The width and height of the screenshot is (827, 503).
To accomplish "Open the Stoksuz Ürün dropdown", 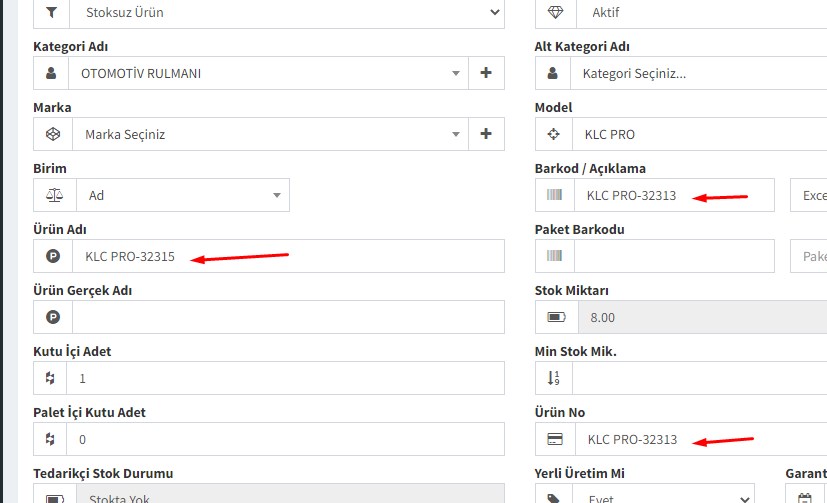I will click(286, 12).
